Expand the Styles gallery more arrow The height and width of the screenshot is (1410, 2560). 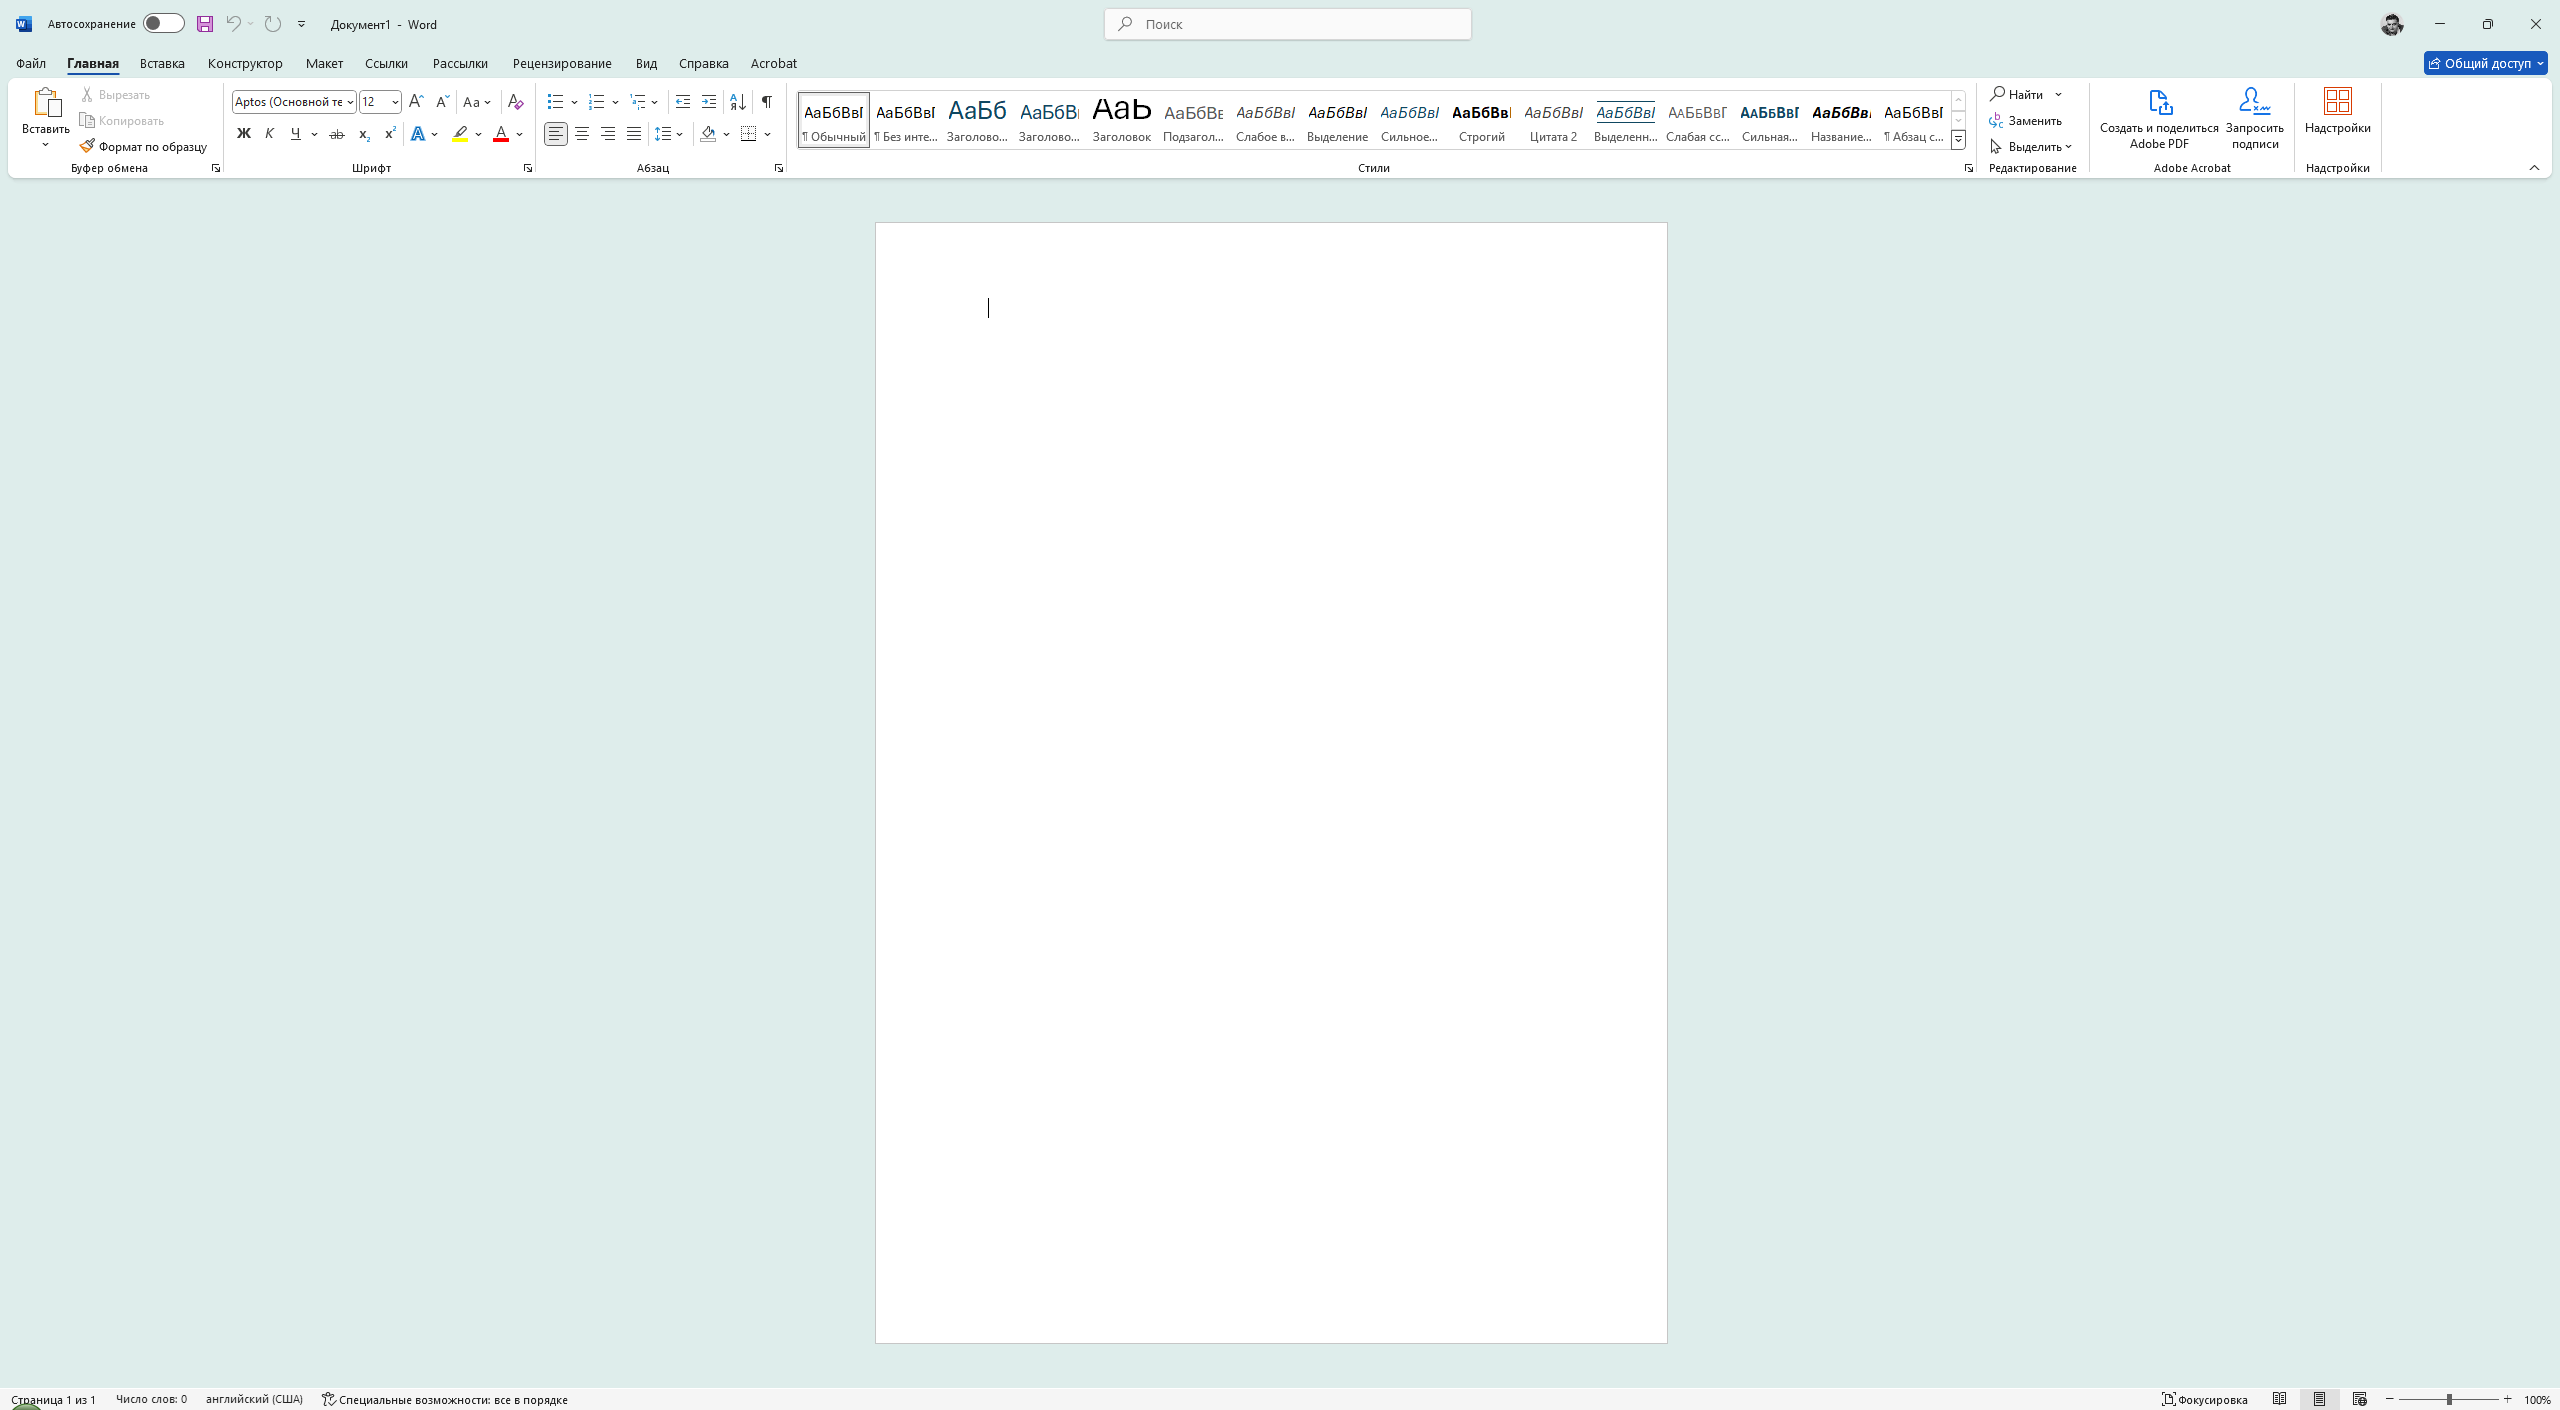click(x=1958, y=140)
